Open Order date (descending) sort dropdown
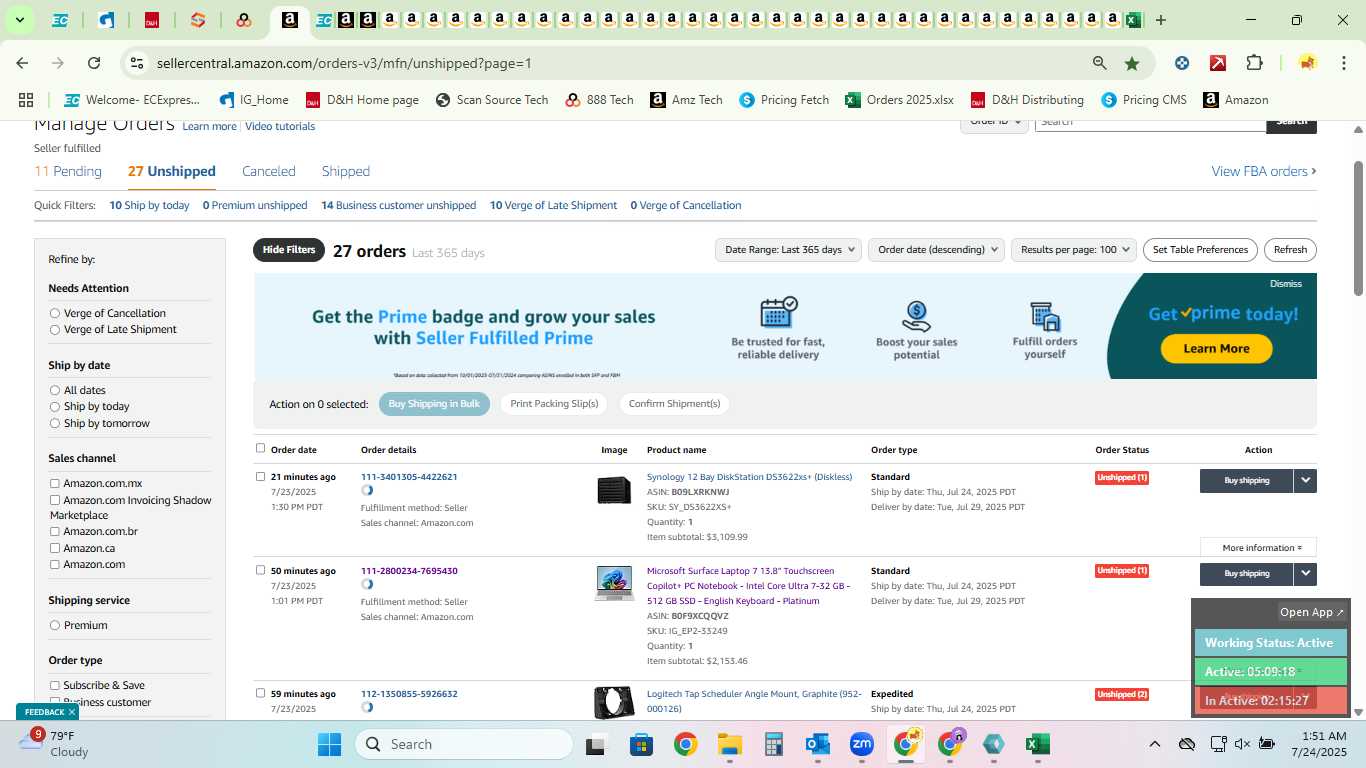 pos(936,250)
